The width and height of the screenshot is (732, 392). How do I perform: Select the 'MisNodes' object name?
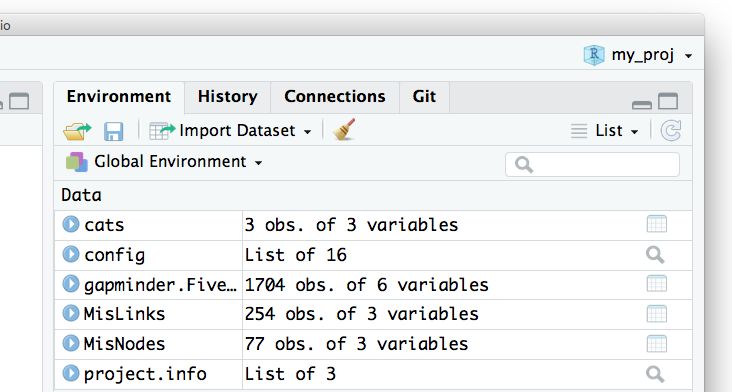(x=124, y=344)
